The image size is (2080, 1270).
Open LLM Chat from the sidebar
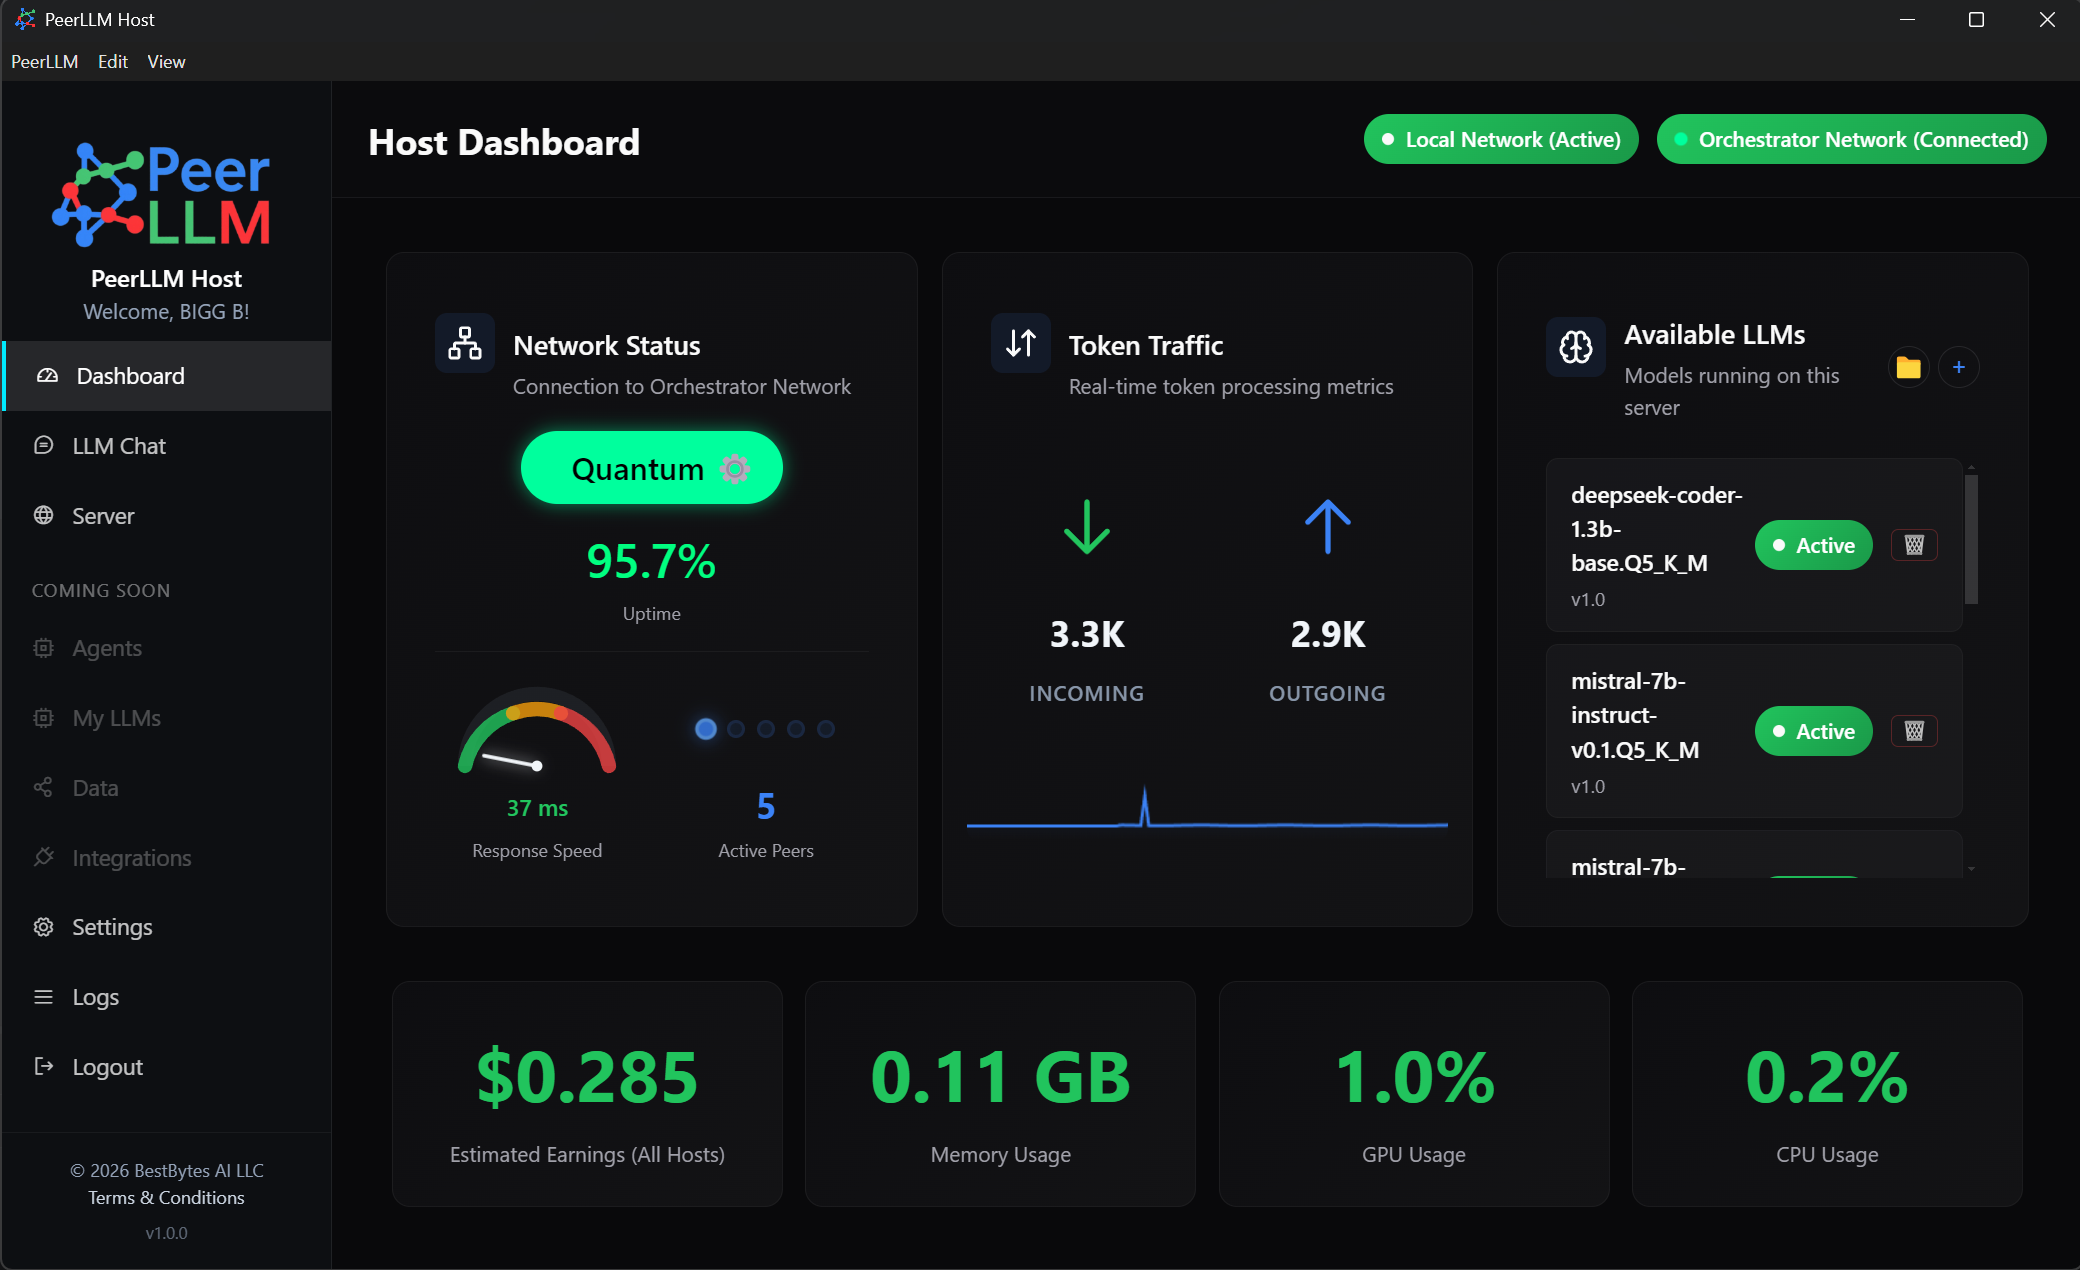coord(119,445)
